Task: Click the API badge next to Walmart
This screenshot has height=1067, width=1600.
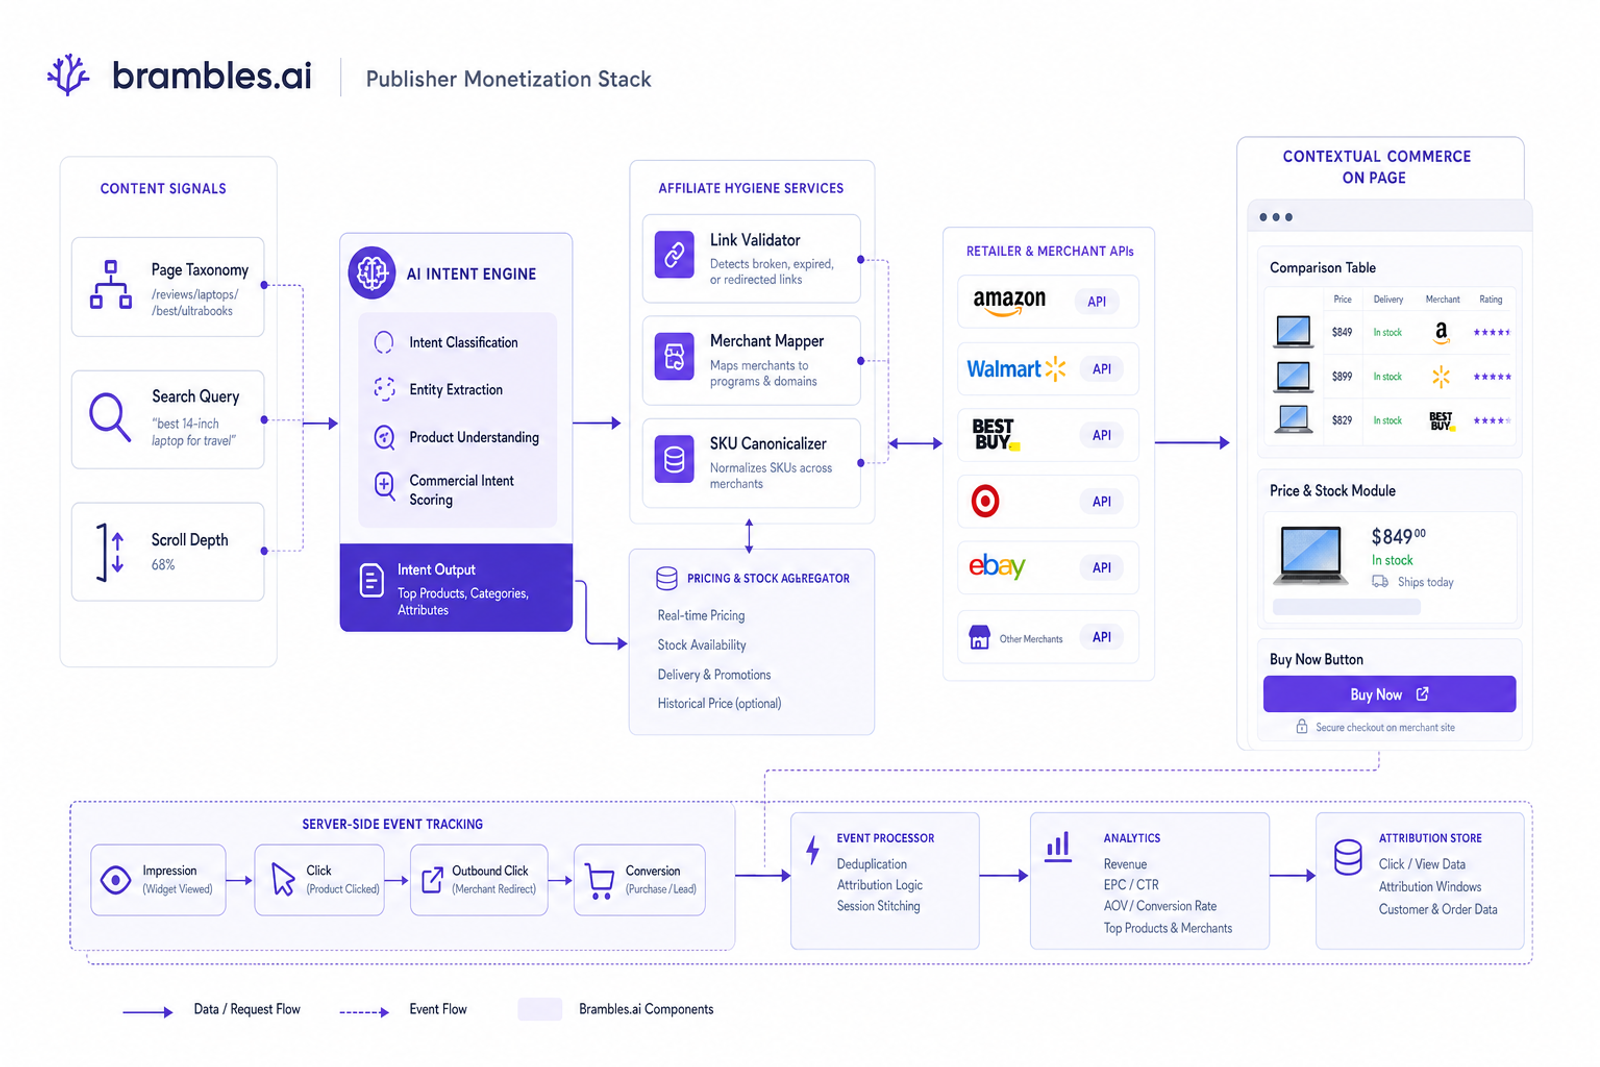Action: pyautogui.click(x=1102, y=369)
